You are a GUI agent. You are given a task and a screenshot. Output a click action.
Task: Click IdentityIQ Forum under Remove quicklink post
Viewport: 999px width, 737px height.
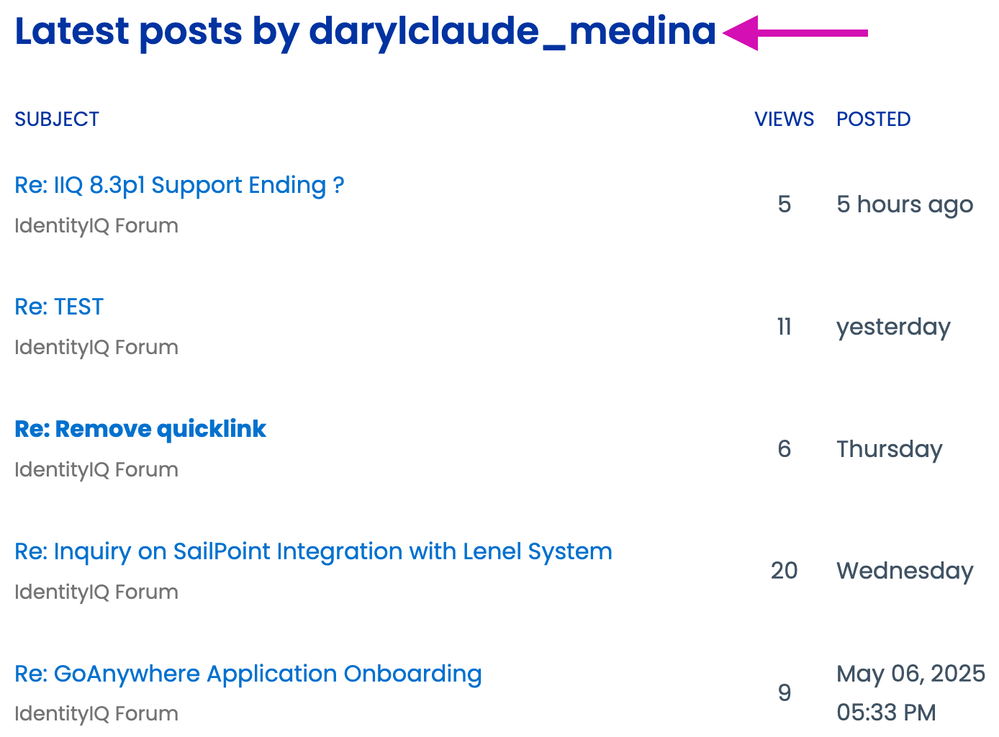(96, 470)
